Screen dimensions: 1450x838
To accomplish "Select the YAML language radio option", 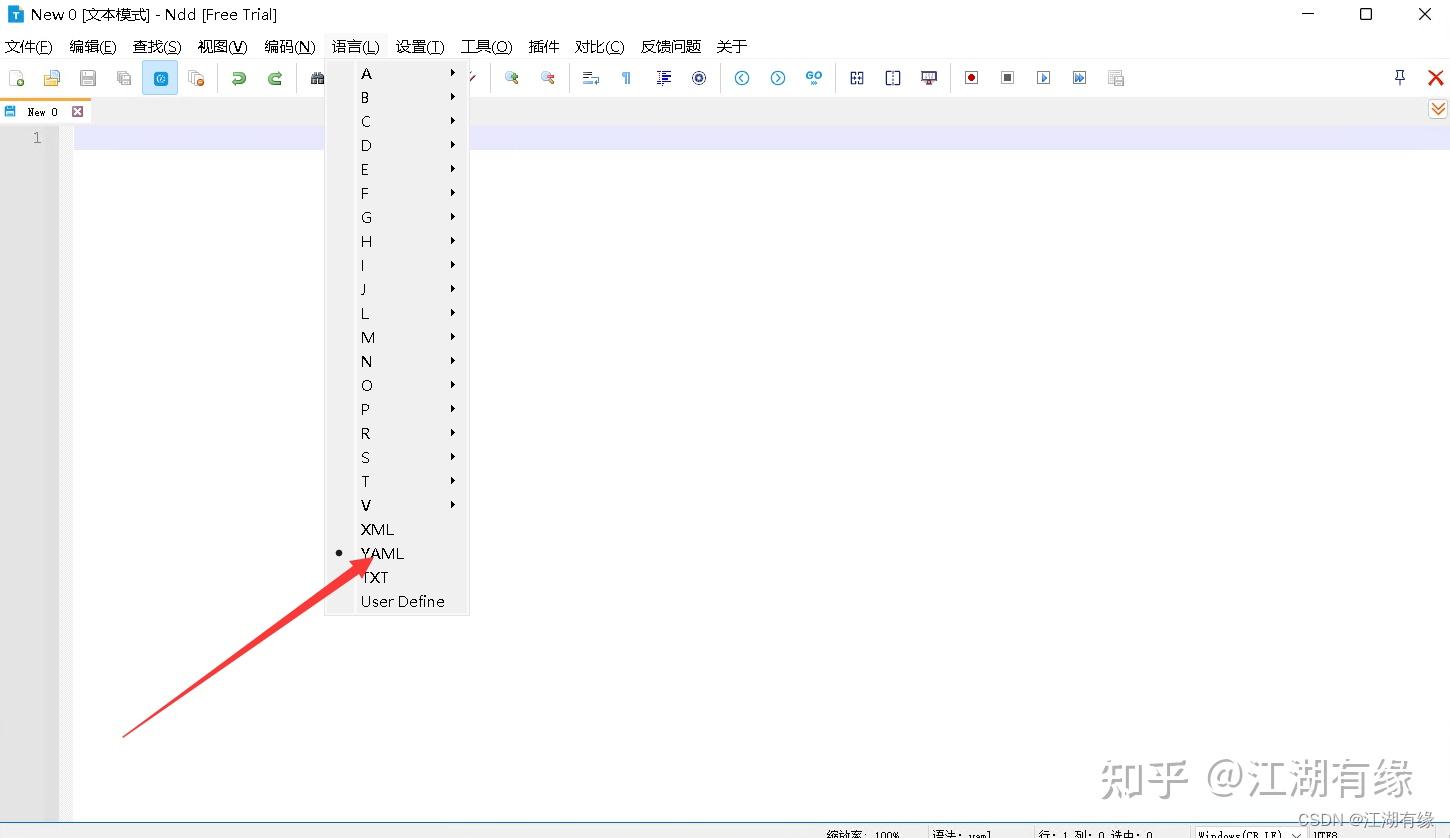I will point(383,553).
